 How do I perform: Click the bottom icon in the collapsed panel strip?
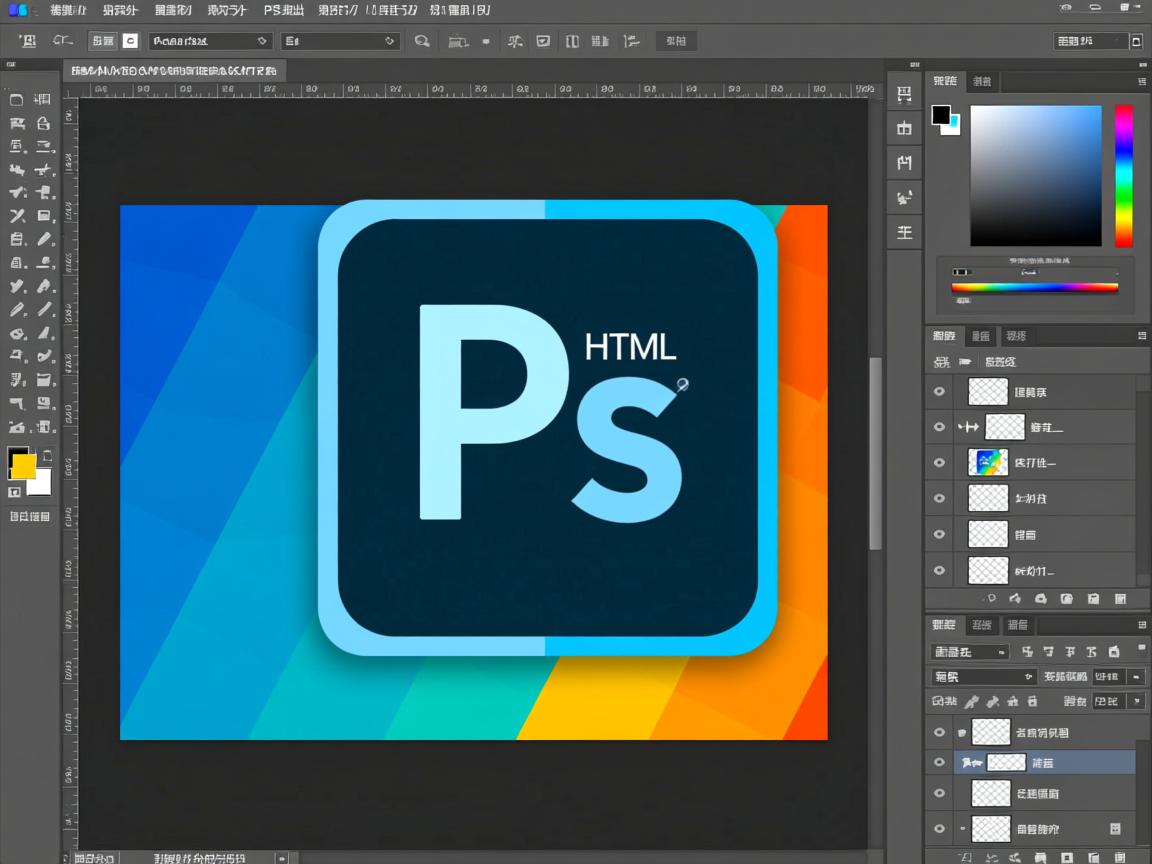click(904, 232)
